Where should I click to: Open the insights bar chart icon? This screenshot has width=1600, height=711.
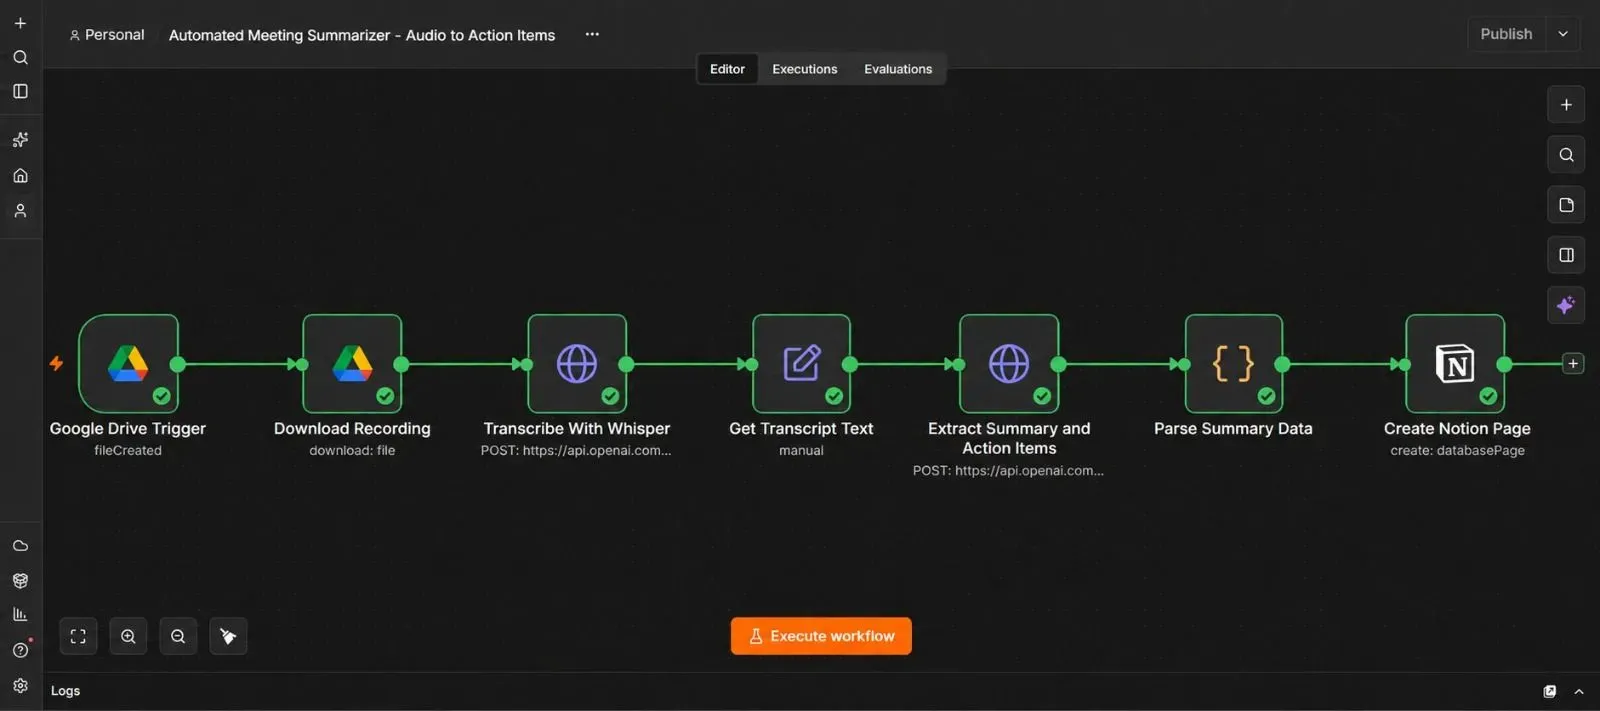tap(20, 614)
